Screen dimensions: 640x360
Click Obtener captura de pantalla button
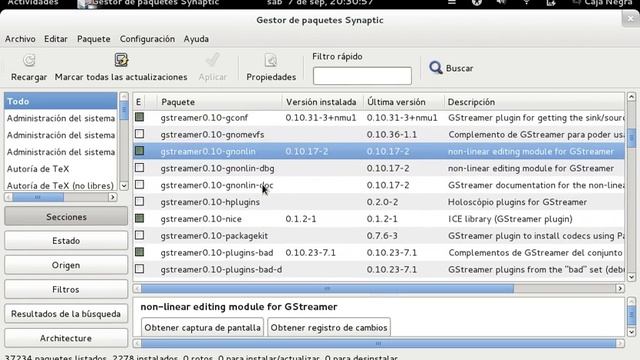tap(202, 327)
